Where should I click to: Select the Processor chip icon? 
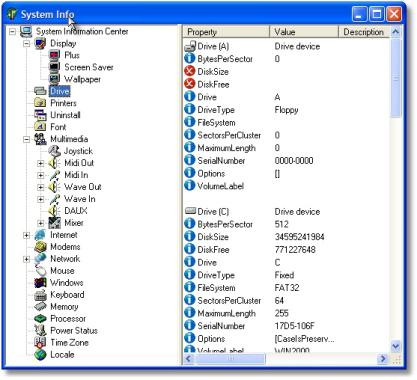(x=40, y=319)
